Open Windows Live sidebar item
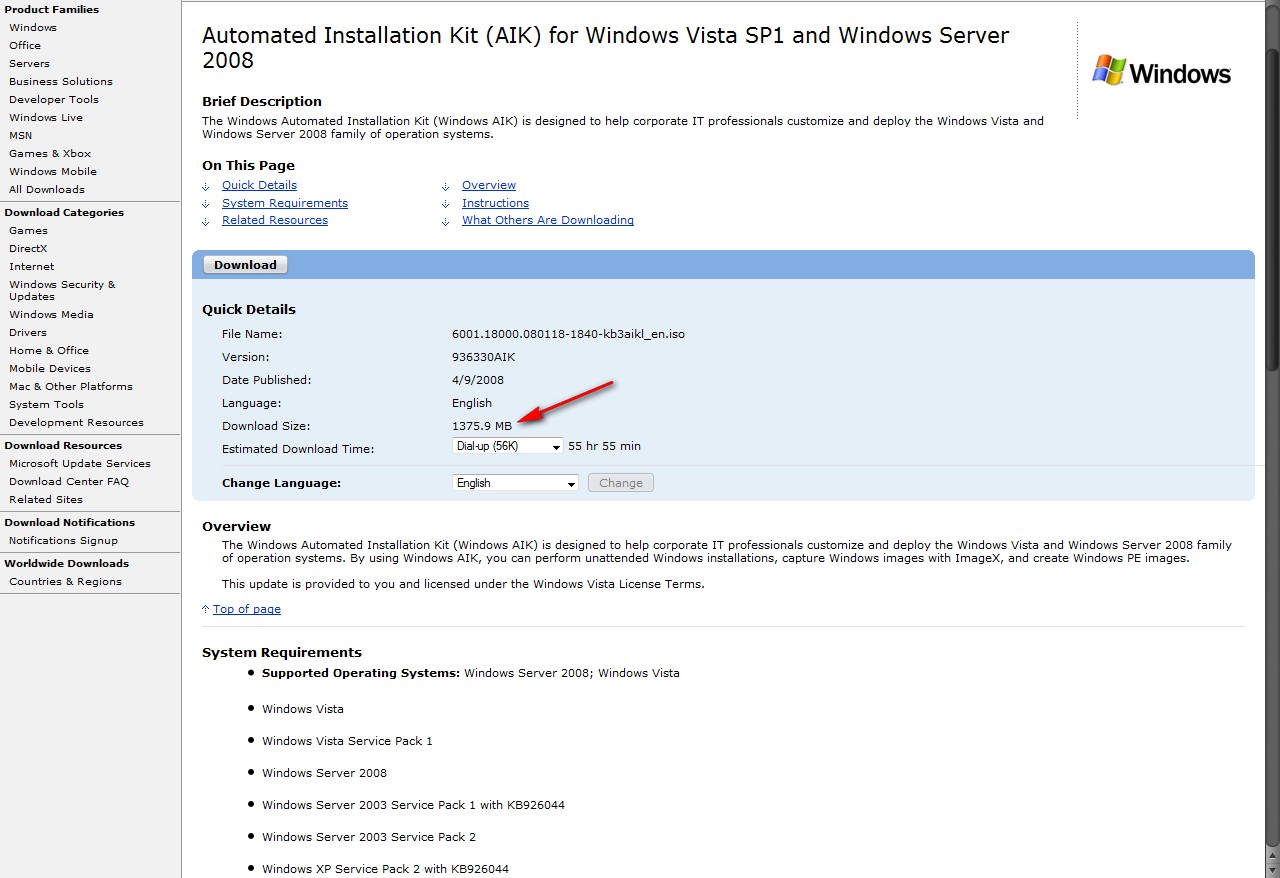This screenshot has width=1280, height=878. [x=46, y=118]
